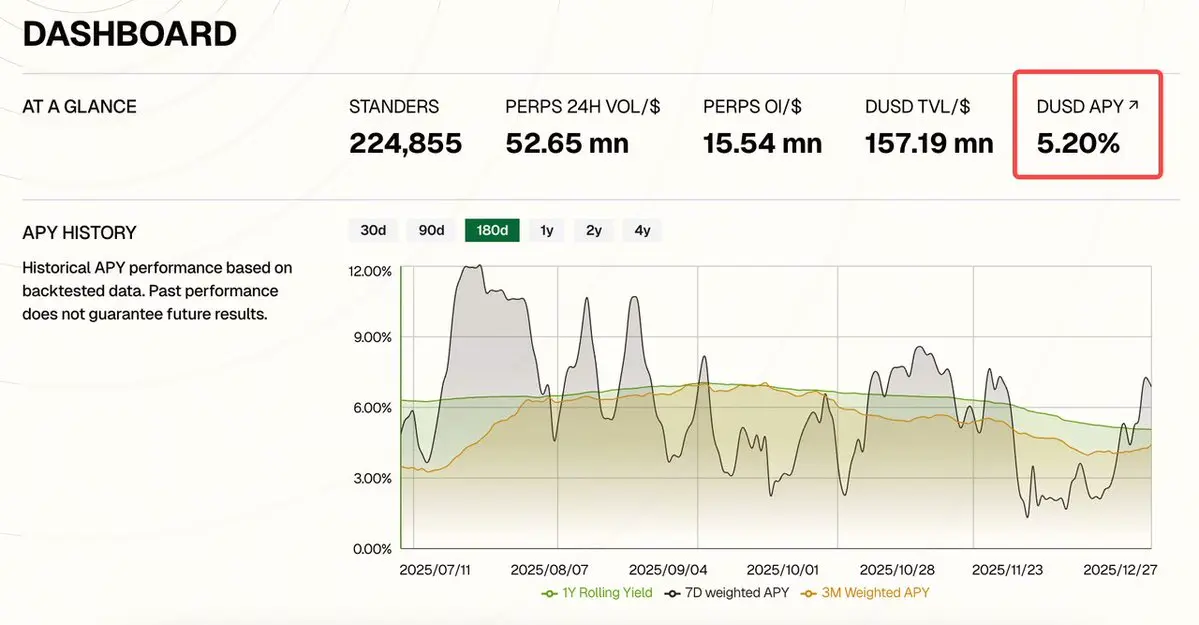1199x625 pixels.
Task: Click the PERPS OI/$ label
Action: (x=752, y=106)
